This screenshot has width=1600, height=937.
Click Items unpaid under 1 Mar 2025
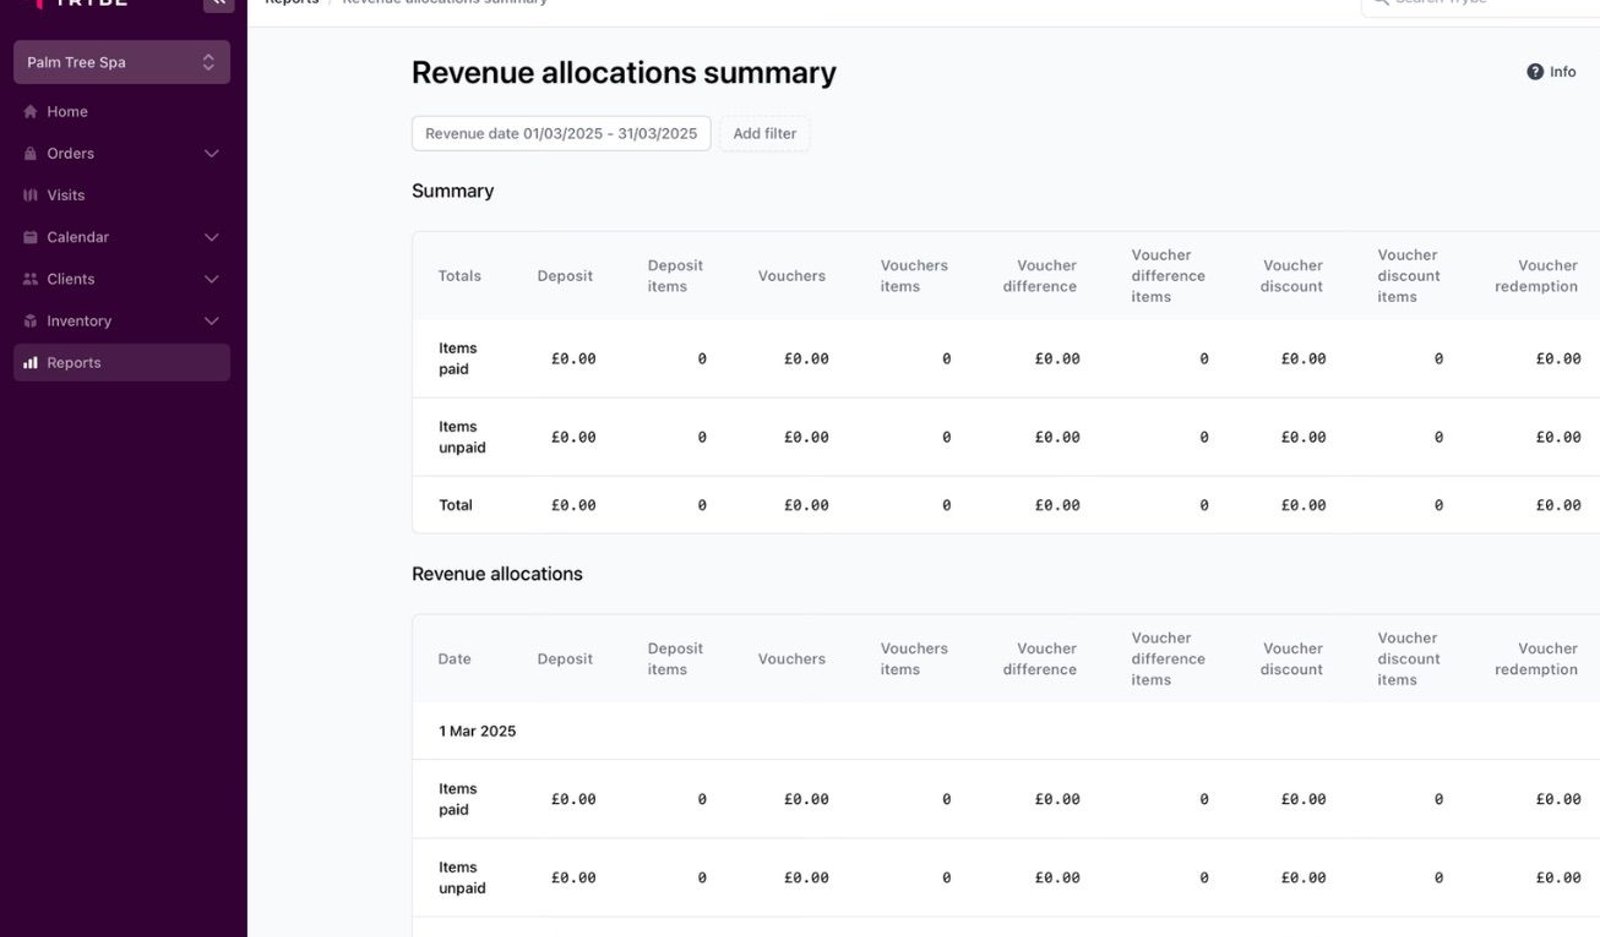pyautogui.click(x=462, y=878)
